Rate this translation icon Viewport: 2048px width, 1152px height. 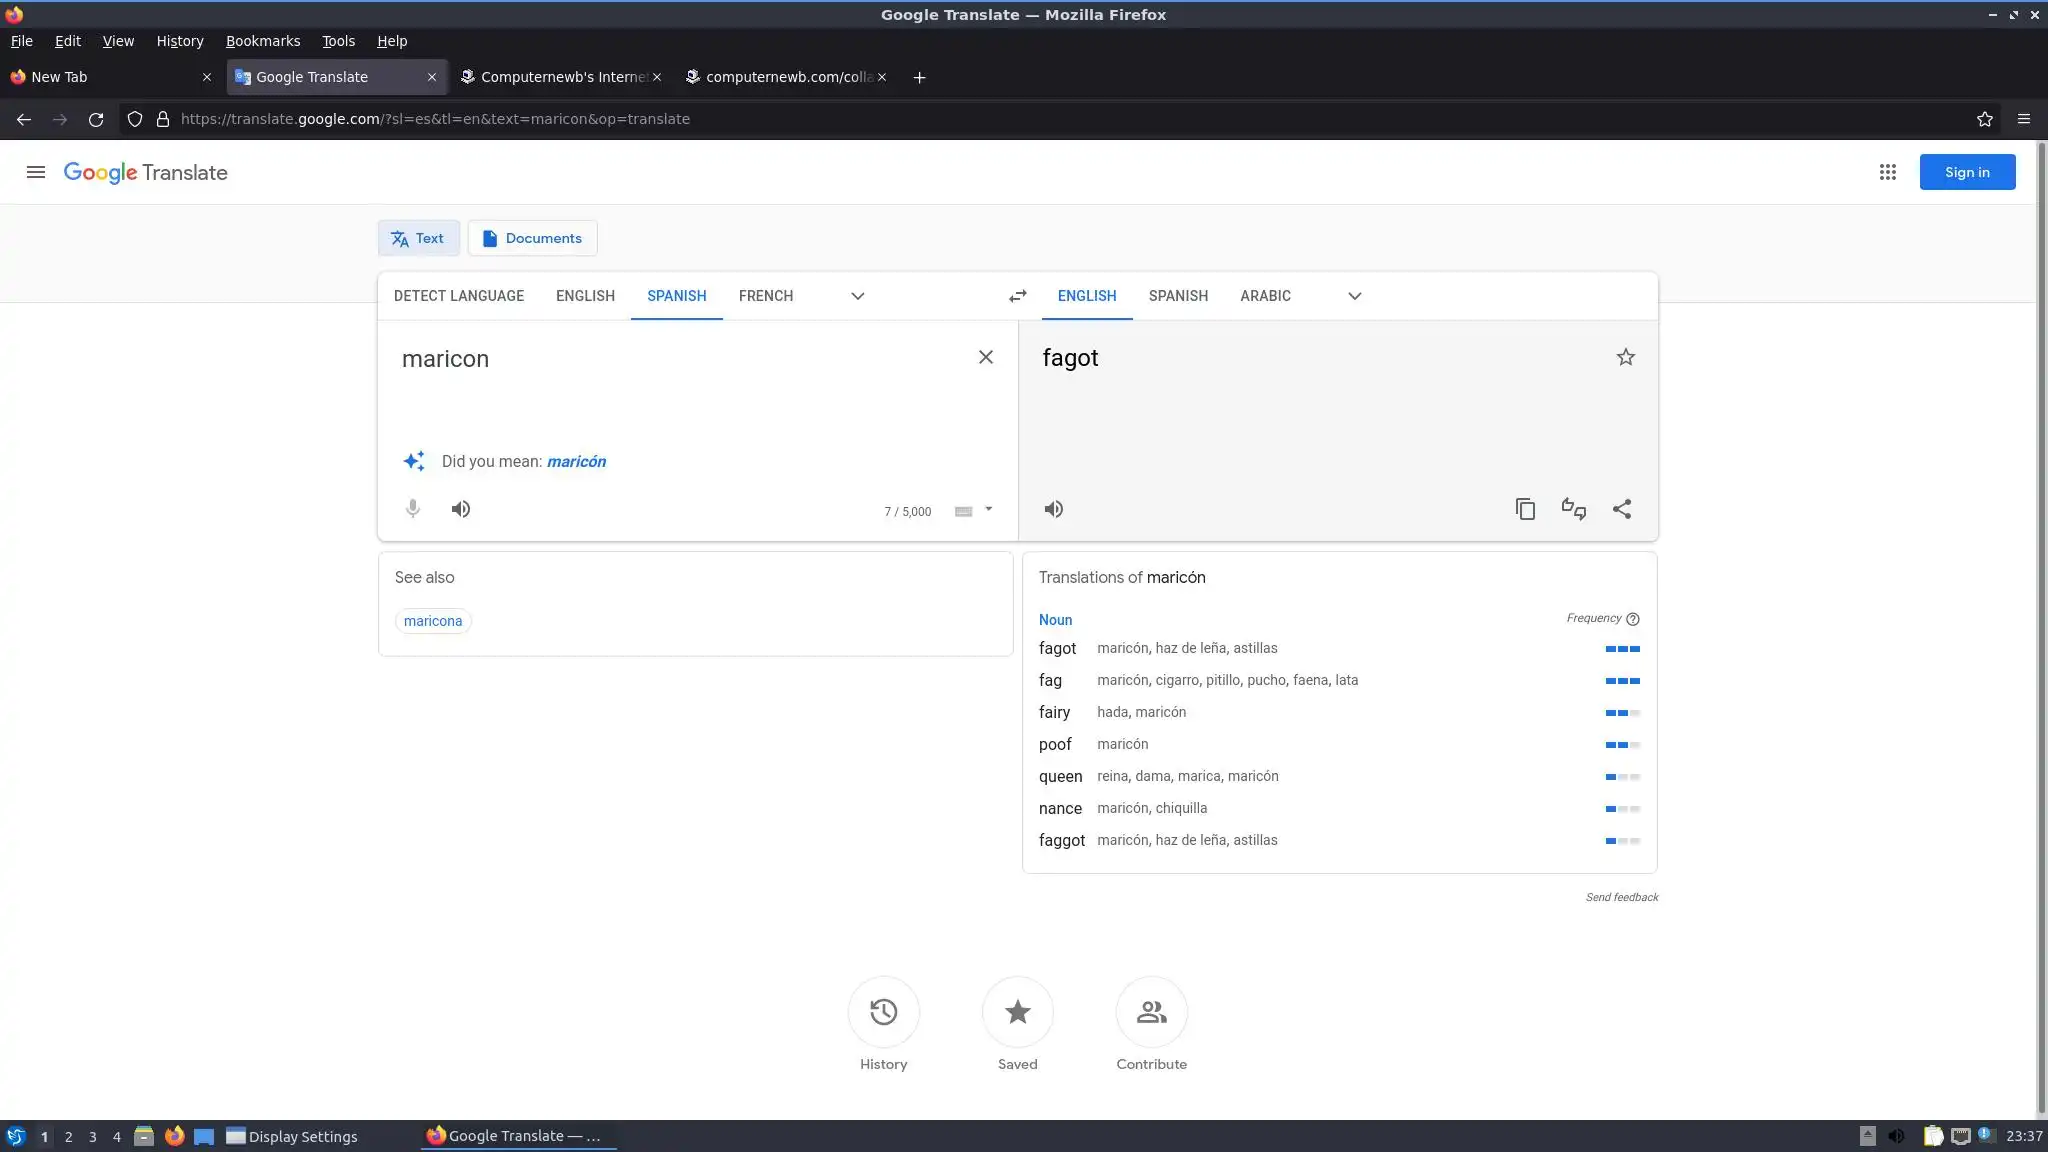click(1573, 509)
